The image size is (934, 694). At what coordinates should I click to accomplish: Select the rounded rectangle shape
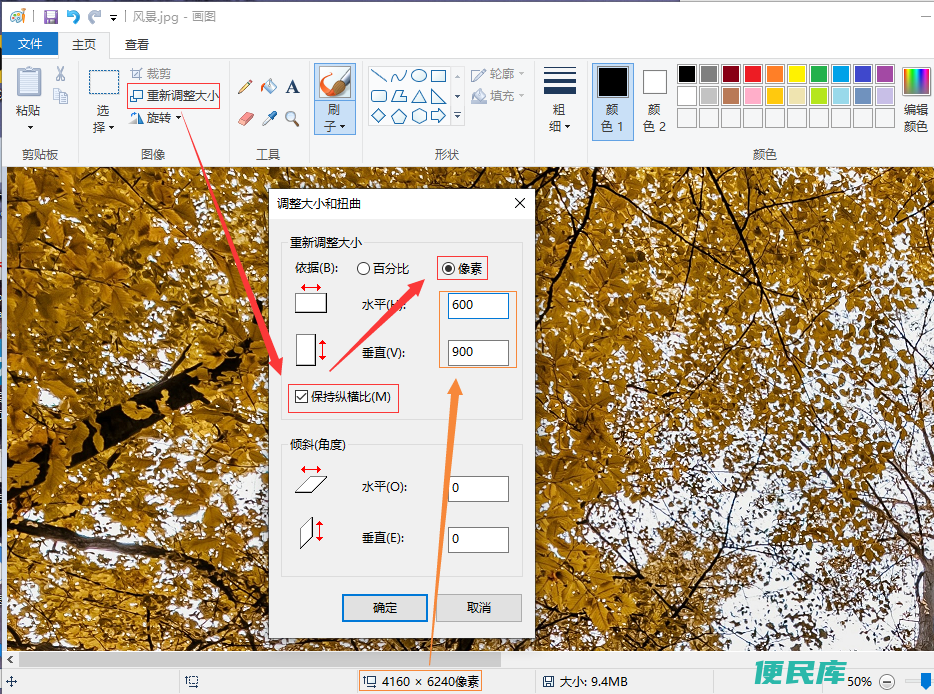379,96
